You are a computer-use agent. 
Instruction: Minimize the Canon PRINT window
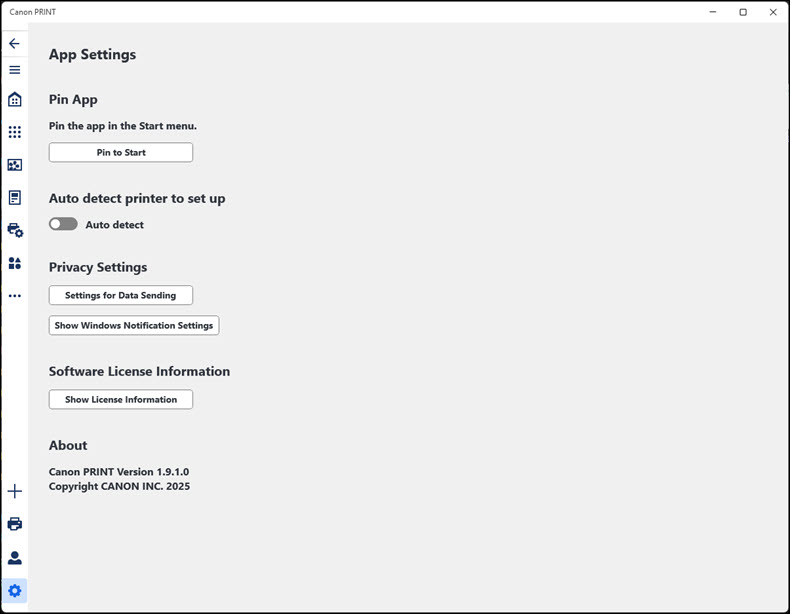[x=712, y=12]
